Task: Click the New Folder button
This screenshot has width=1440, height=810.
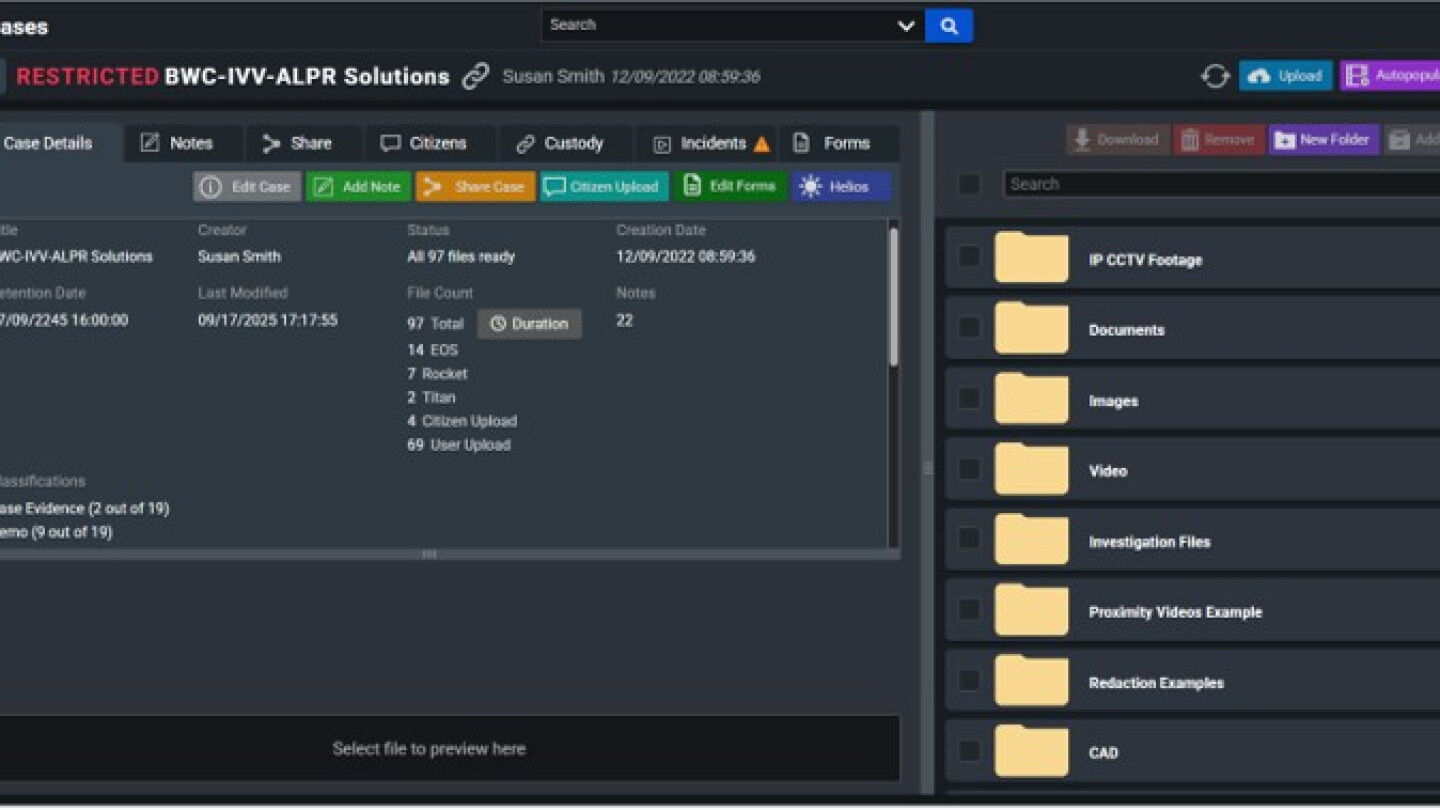Action: 1324,140
